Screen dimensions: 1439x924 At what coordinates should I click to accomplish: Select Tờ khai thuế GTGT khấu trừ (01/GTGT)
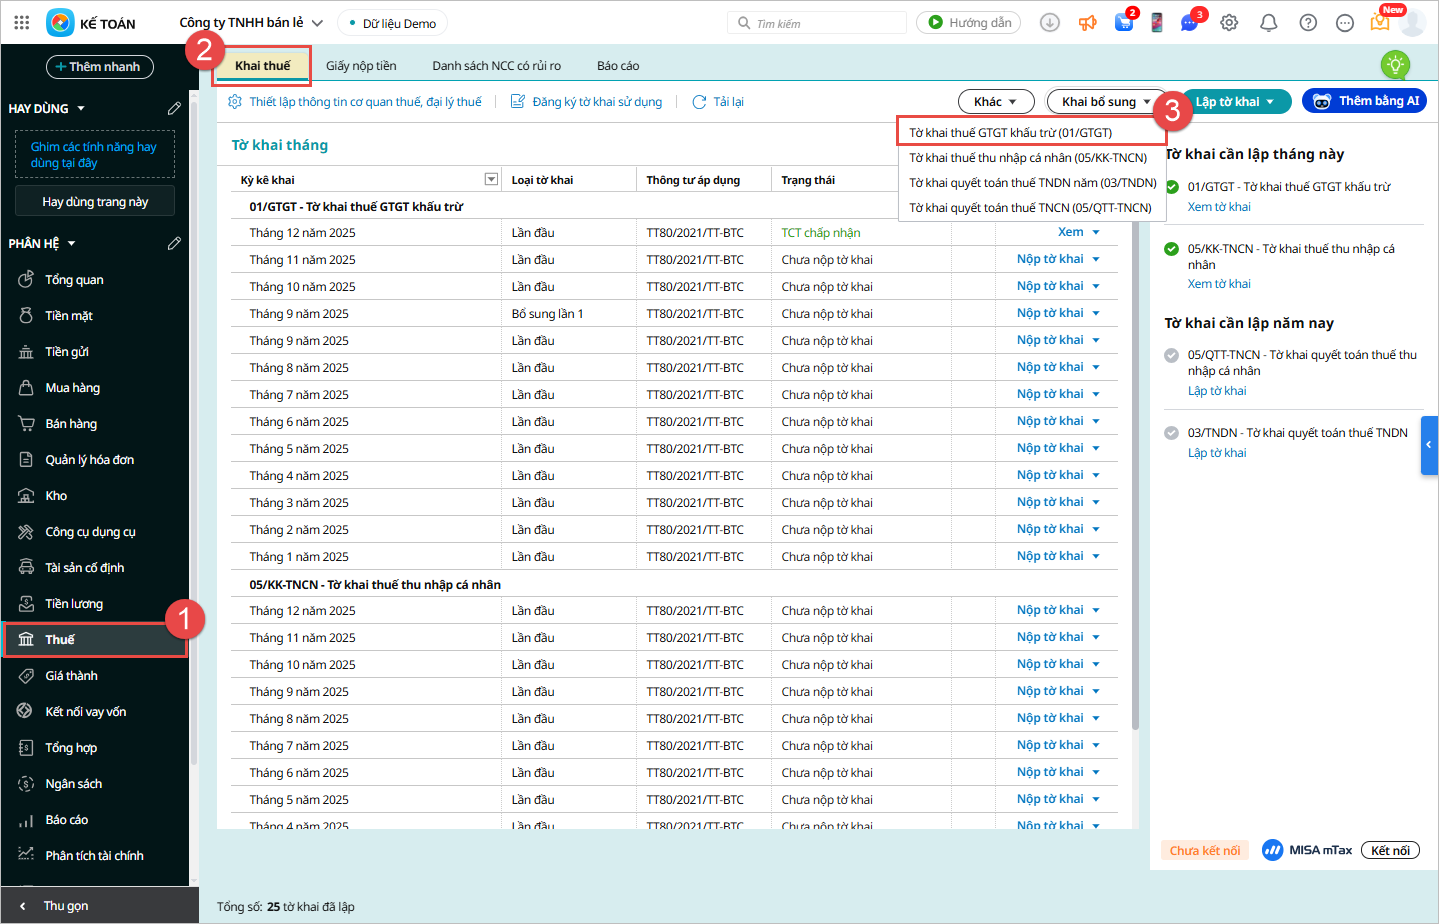[x=1010, y=133]
